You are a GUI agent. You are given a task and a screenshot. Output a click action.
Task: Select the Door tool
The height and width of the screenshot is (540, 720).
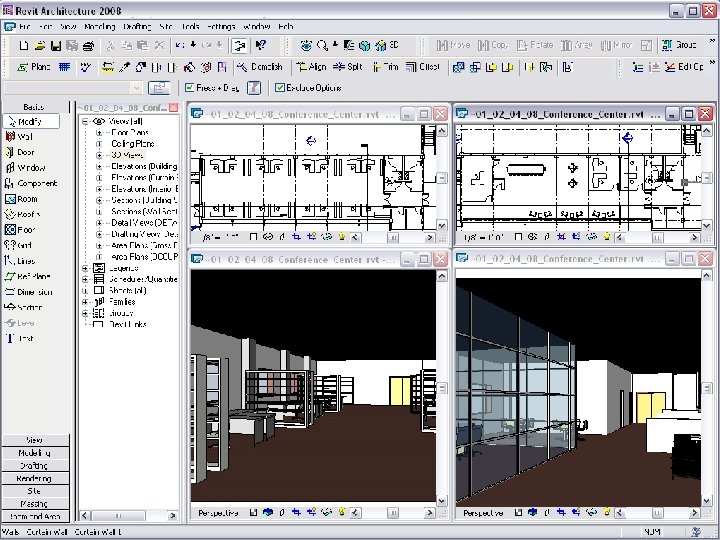point(25,152)
